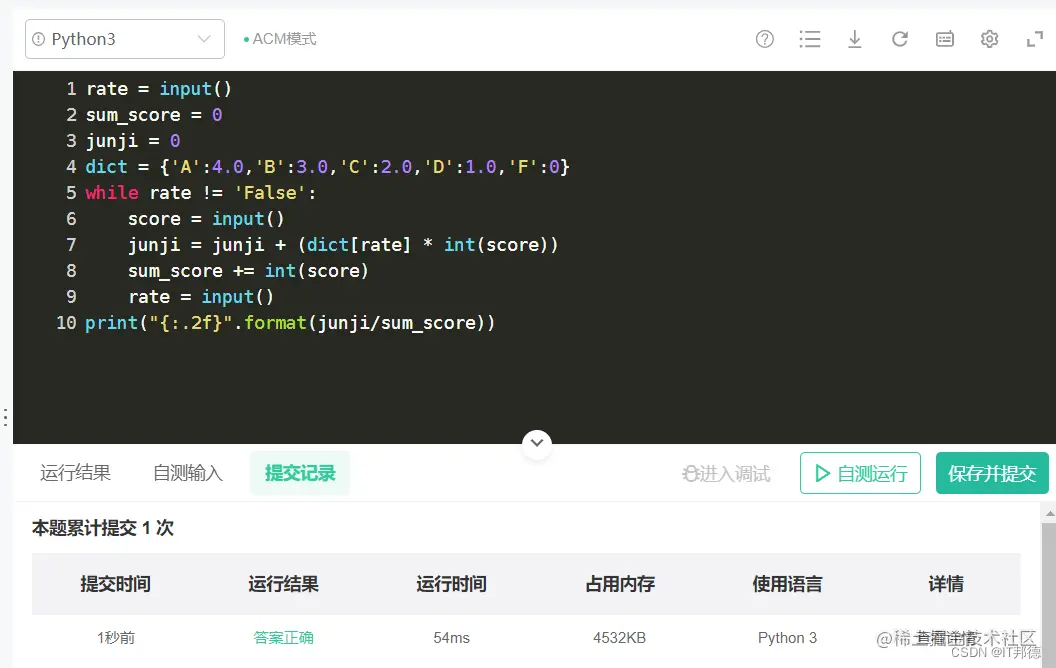The image size is (1056, 668).
Task: Place cursor on sum_score += int(score) line
Action: pyautogui.click(x=249, y=271)
